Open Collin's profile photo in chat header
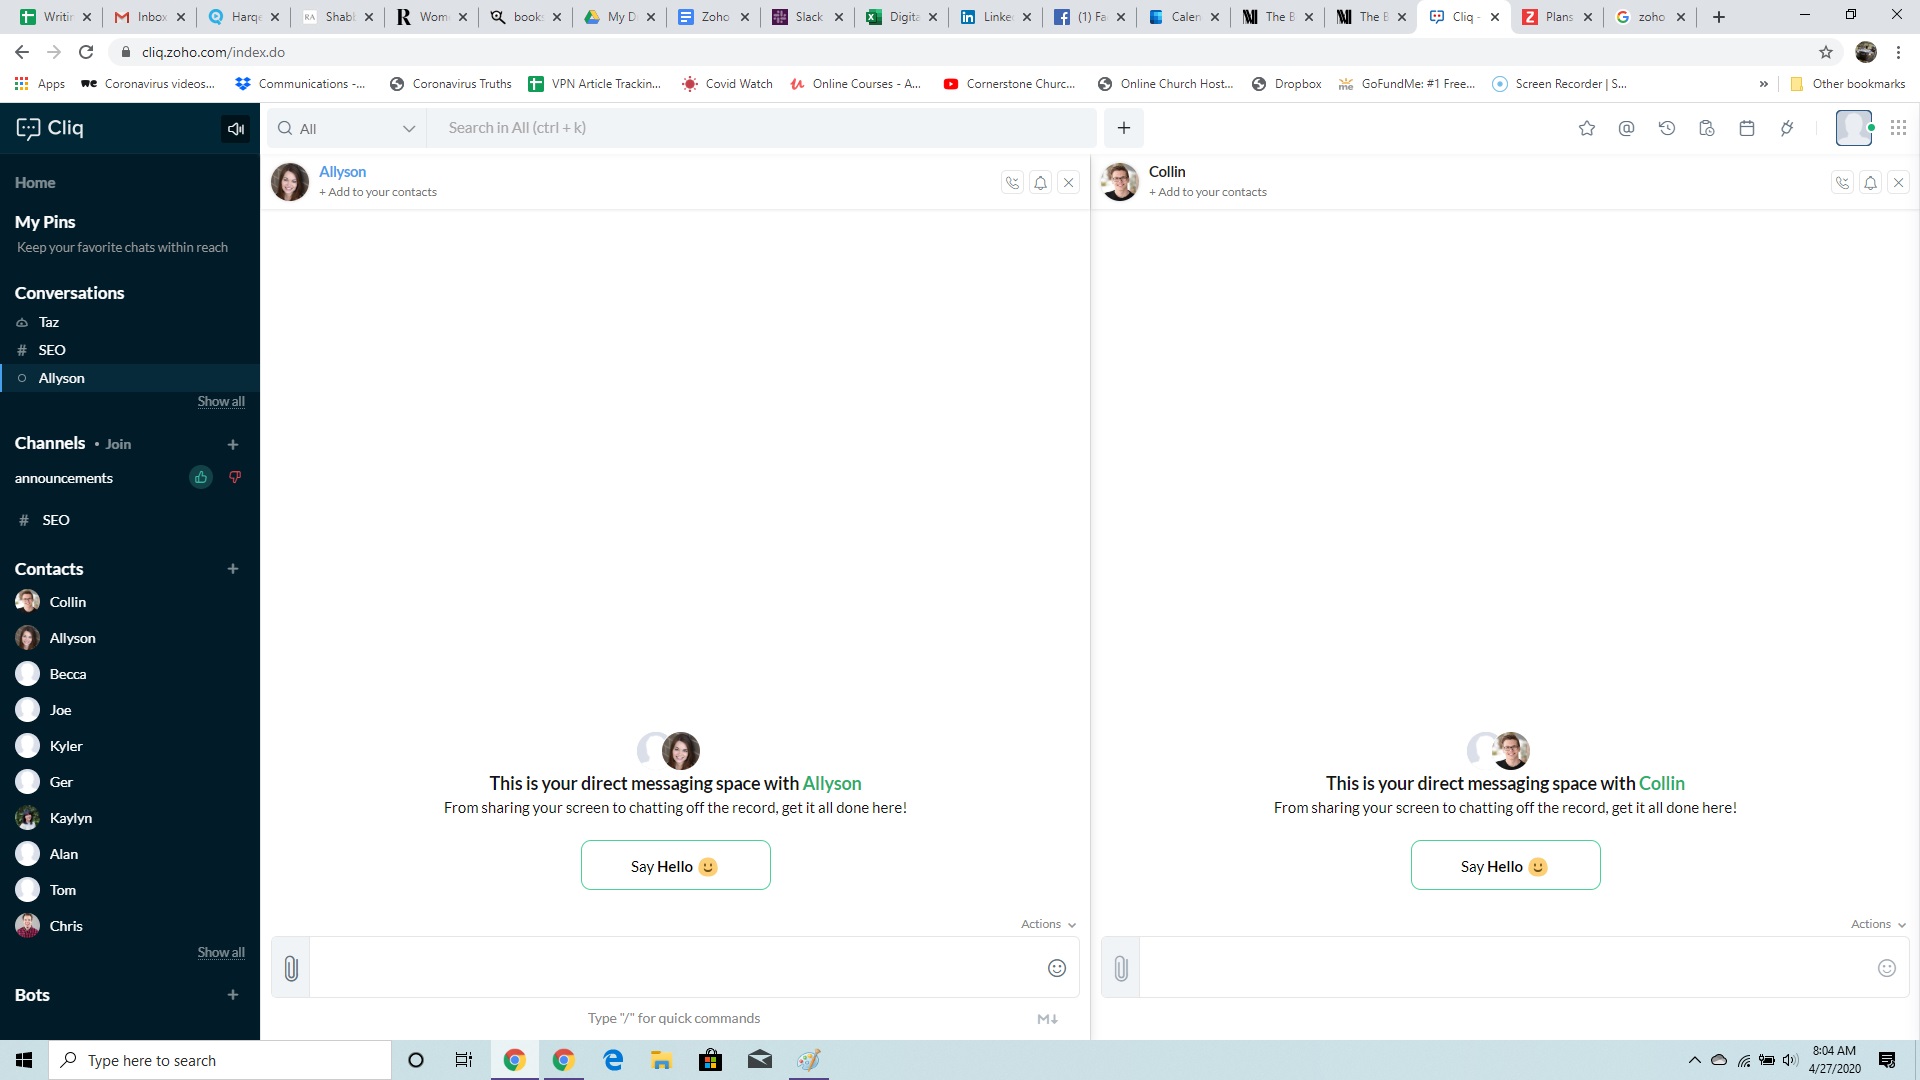The height and width of the screenshot is (1080, 1920). tap(1120, 182)
